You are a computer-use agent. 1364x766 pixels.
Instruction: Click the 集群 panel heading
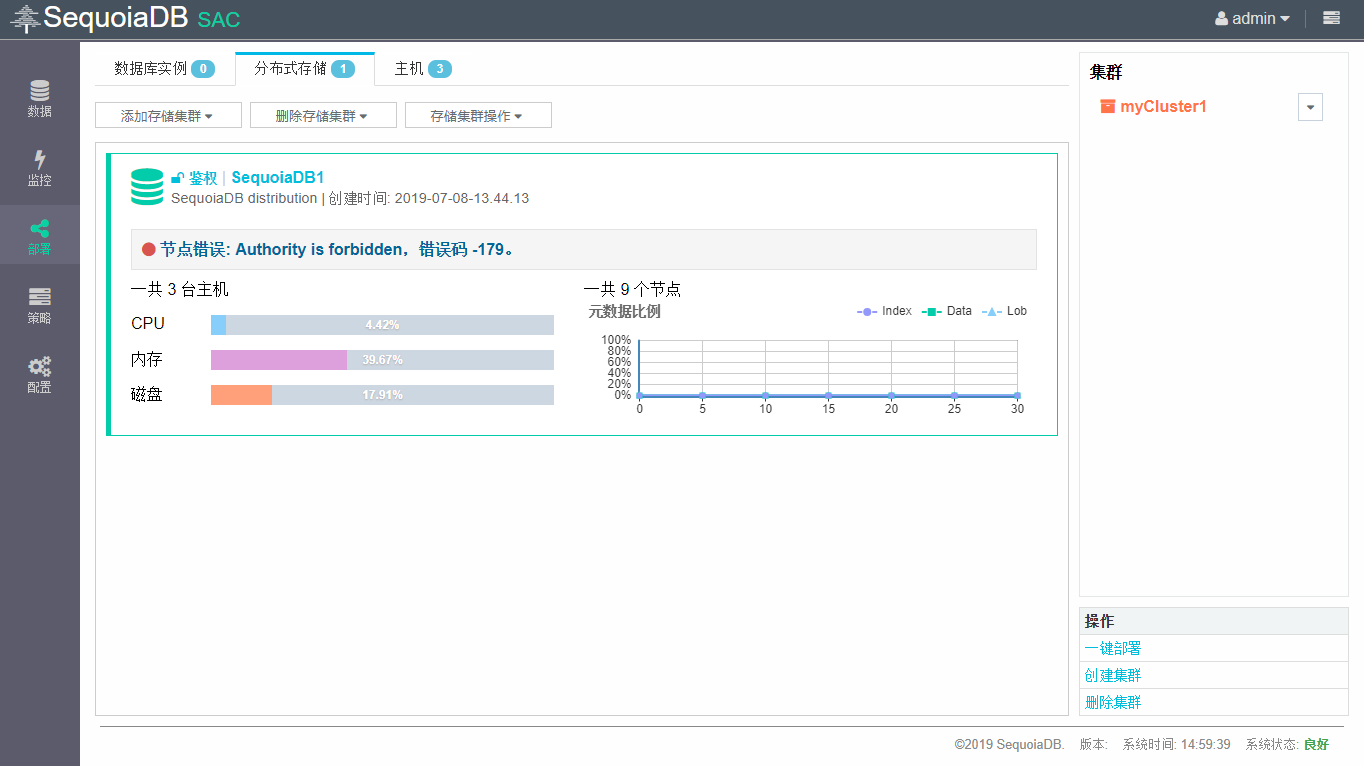click(1106, 73)
